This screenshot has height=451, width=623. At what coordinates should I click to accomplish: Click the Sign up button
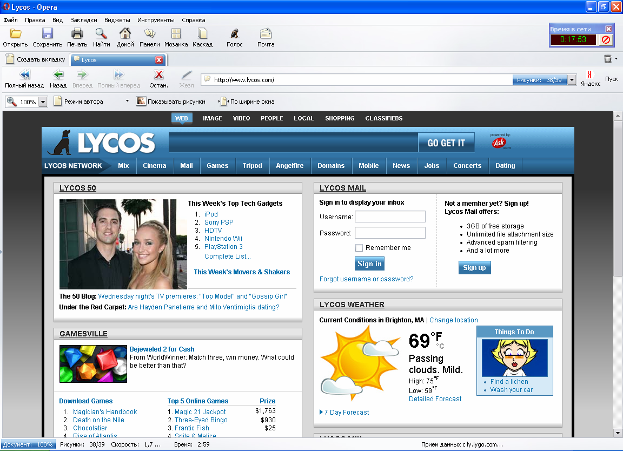tap(474, 267)
